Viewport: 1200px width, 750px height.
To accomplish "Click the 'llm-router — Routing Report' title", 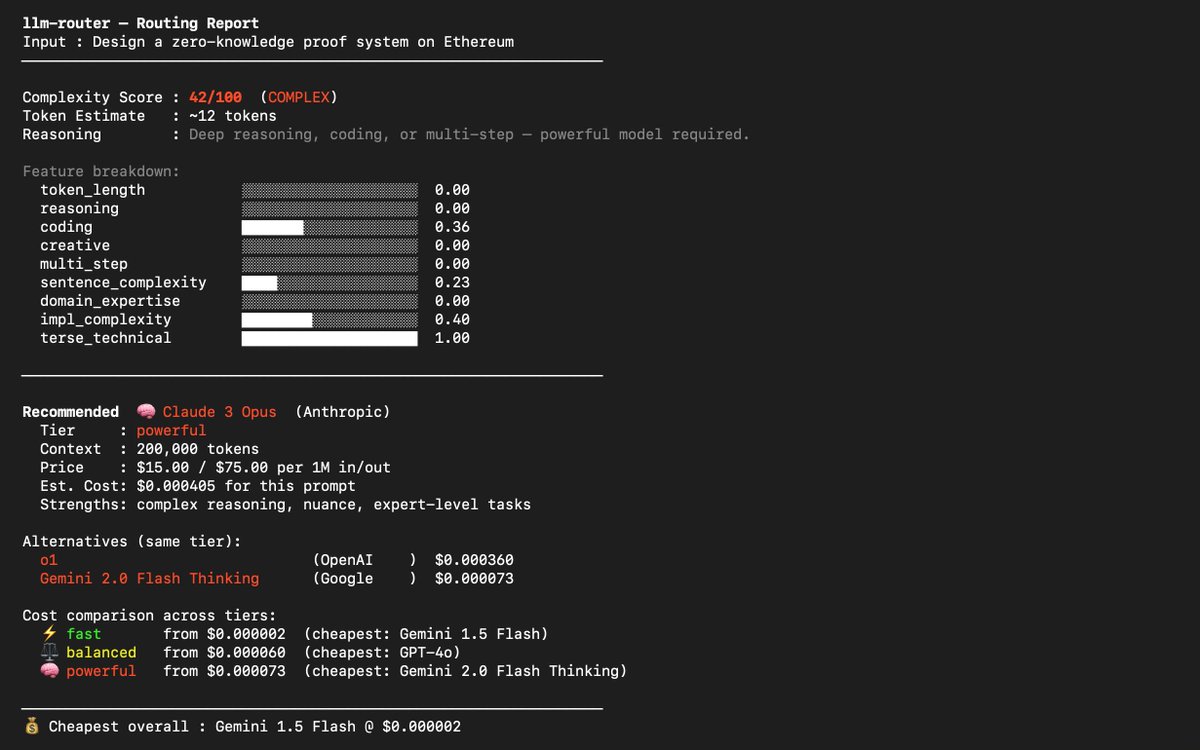I will [x=141, y=23].
